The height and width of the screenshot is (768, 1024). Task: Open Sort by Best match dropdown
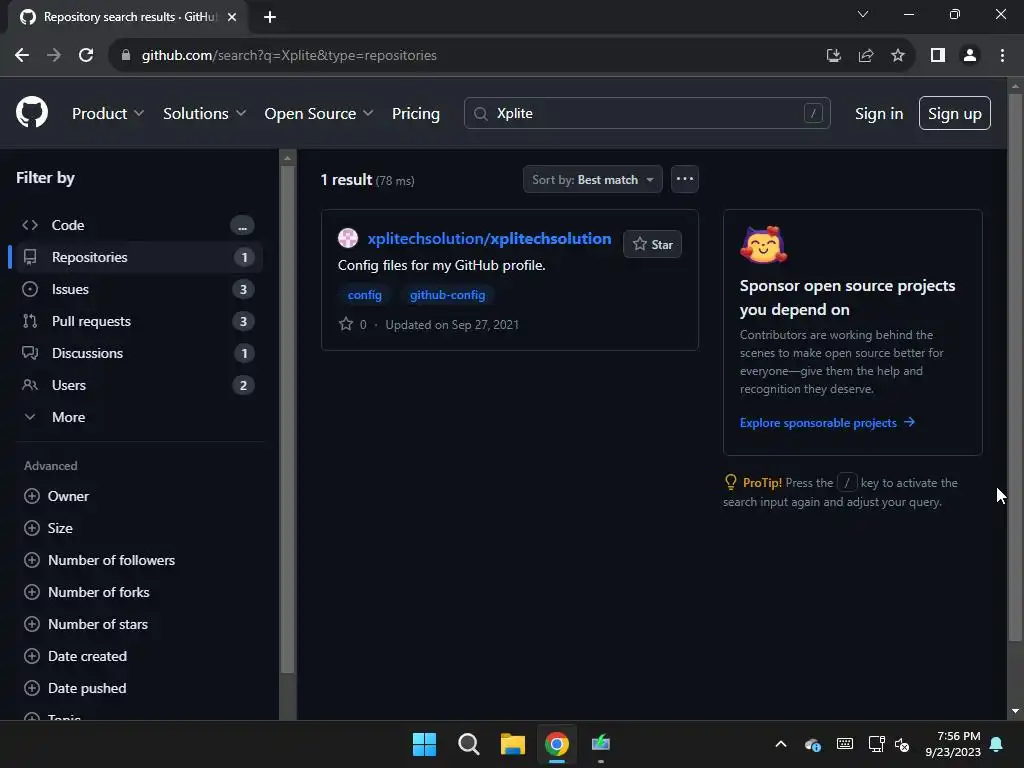[592, 179]
